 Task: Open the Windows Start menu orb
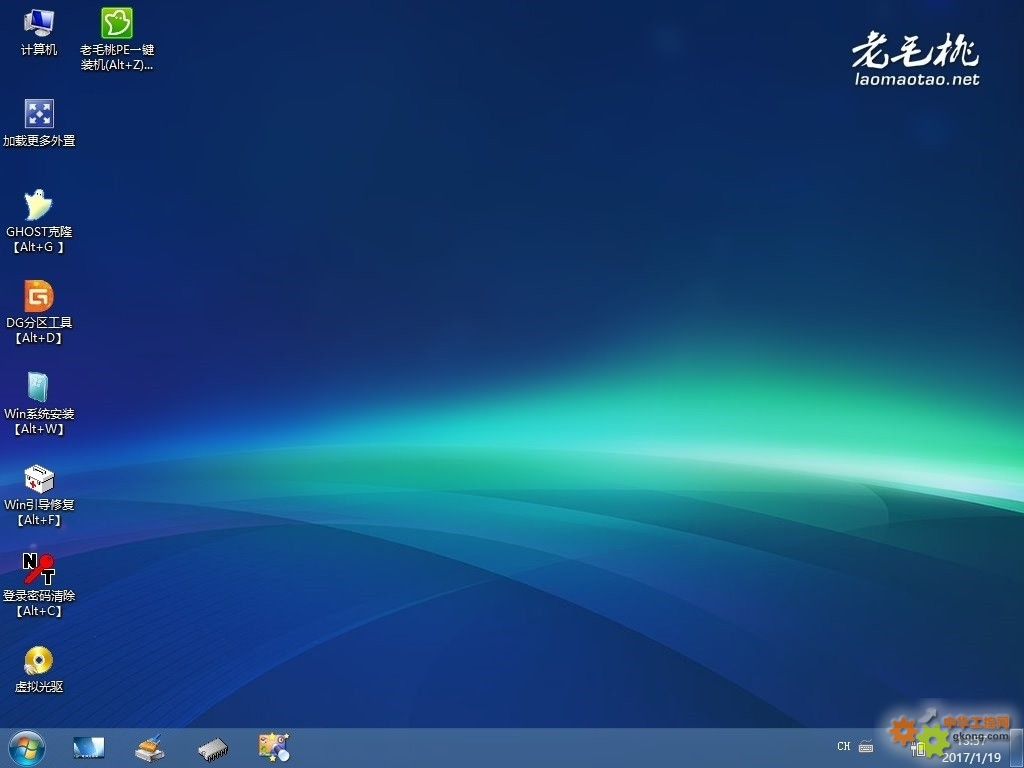point(27,748)
